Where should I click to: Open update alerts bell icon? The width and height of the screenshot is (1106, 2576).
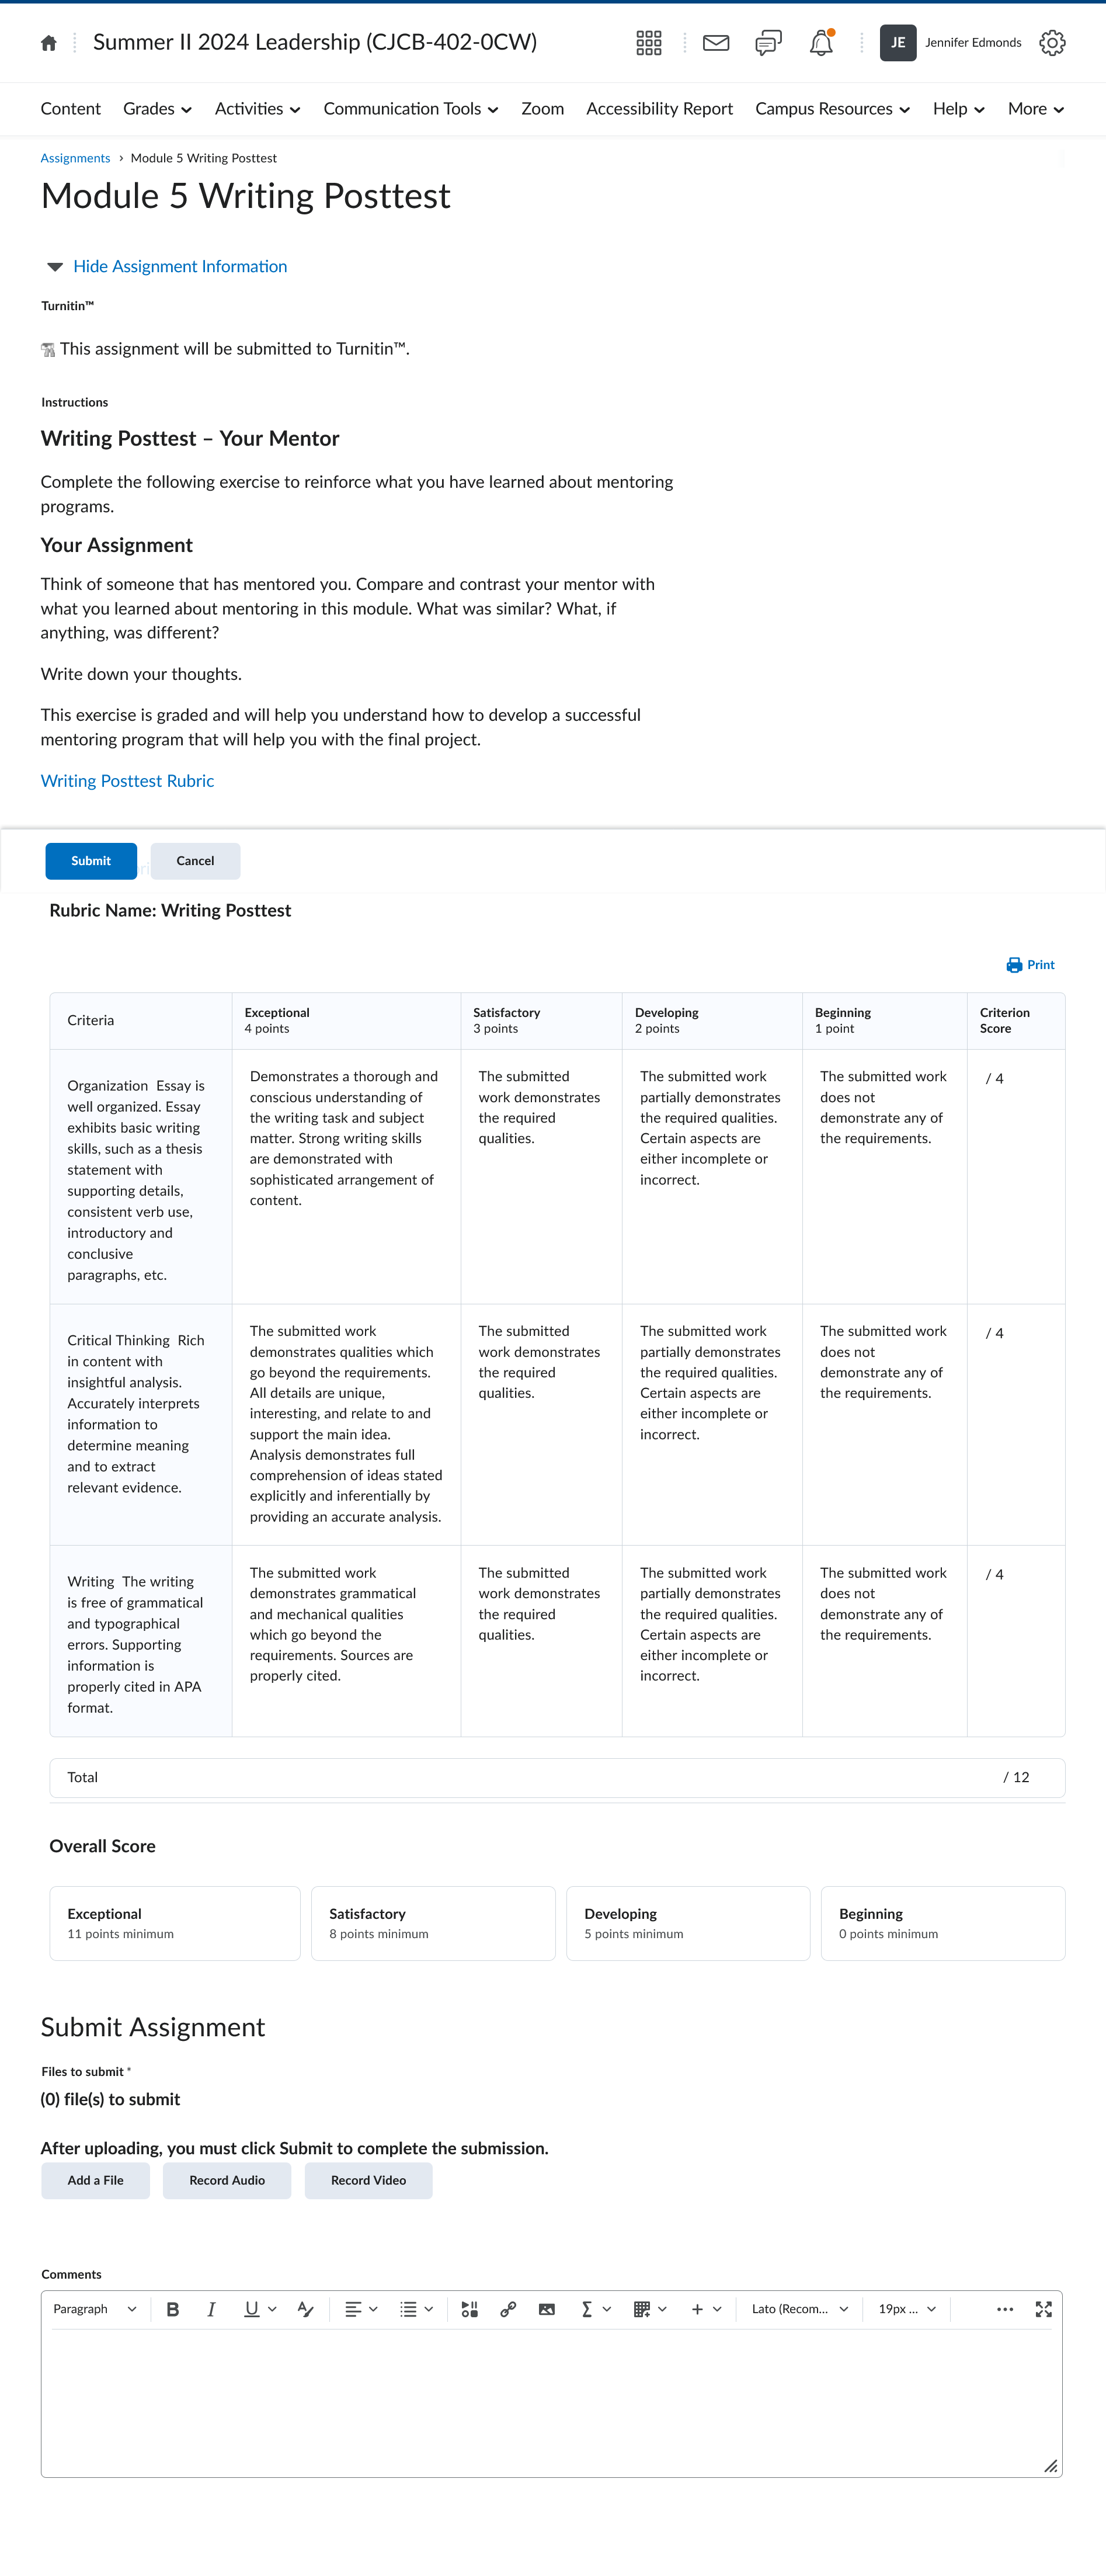[x=821, y=43]
